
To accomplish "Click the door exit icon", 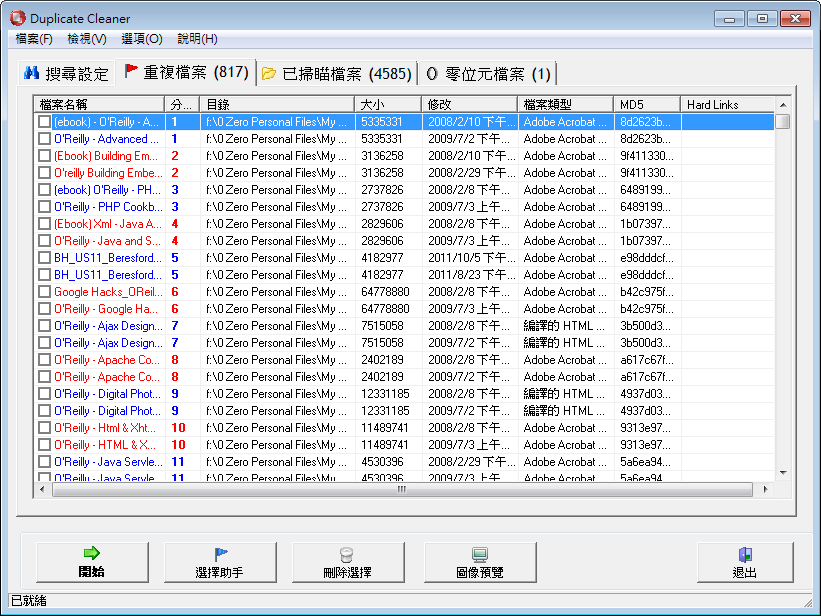I will coord(745,554).
